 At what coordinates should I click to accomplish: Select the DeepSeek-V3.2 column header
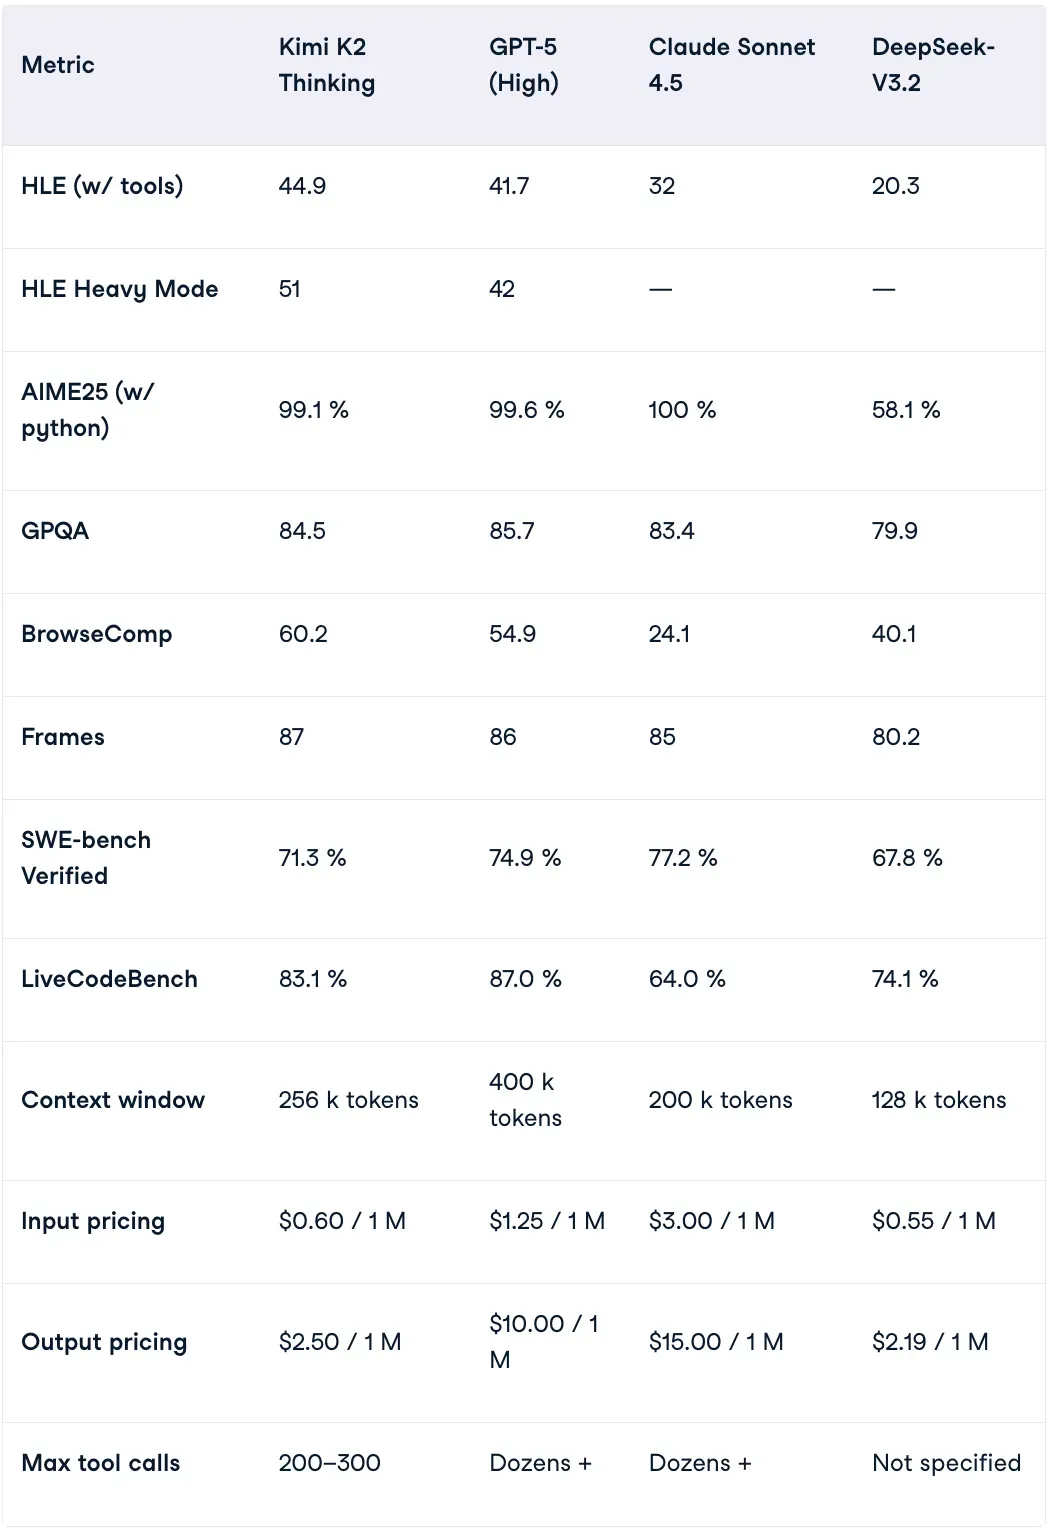point(932,65)
